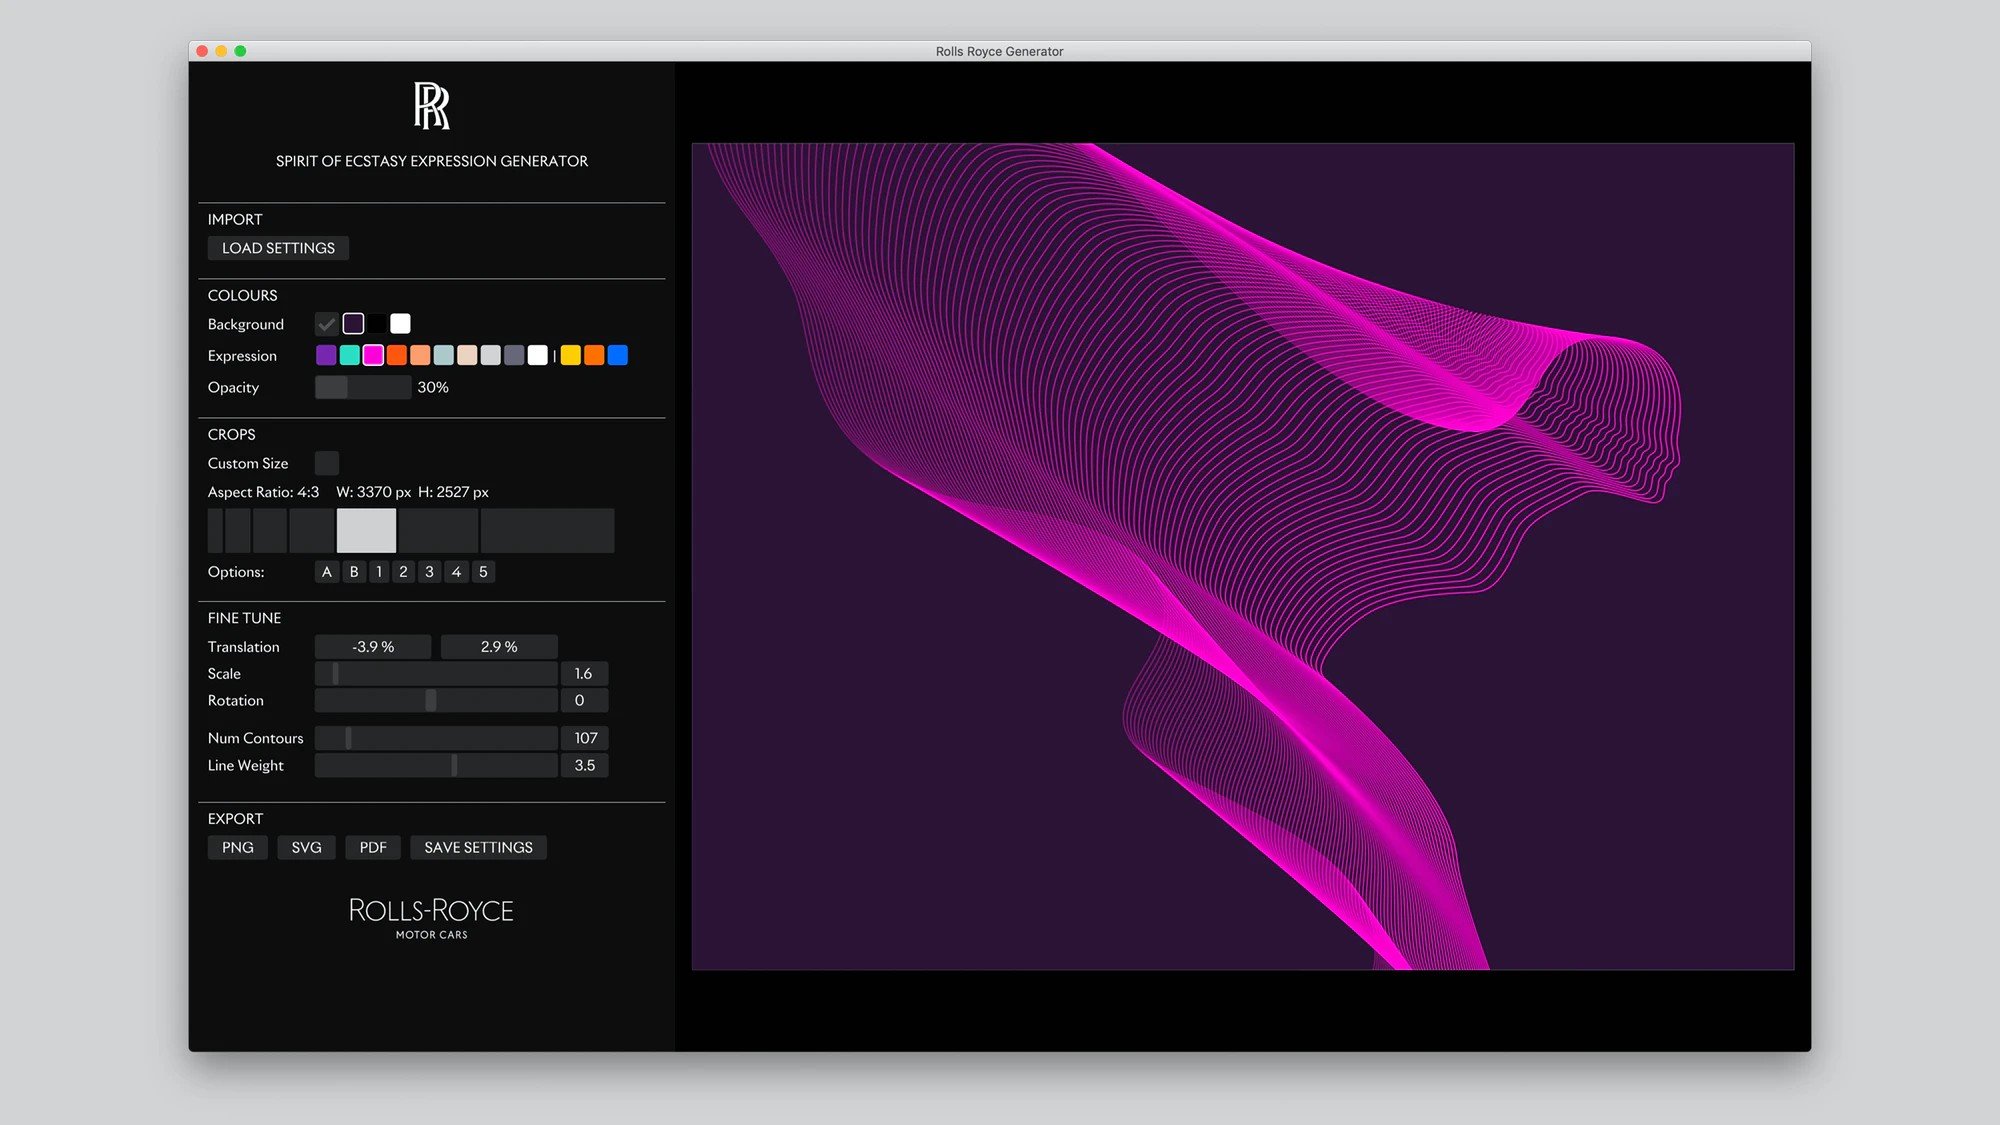
Task: Pick the yellow expression swatch
Action: pyautogui.click(x=571, y=355)
